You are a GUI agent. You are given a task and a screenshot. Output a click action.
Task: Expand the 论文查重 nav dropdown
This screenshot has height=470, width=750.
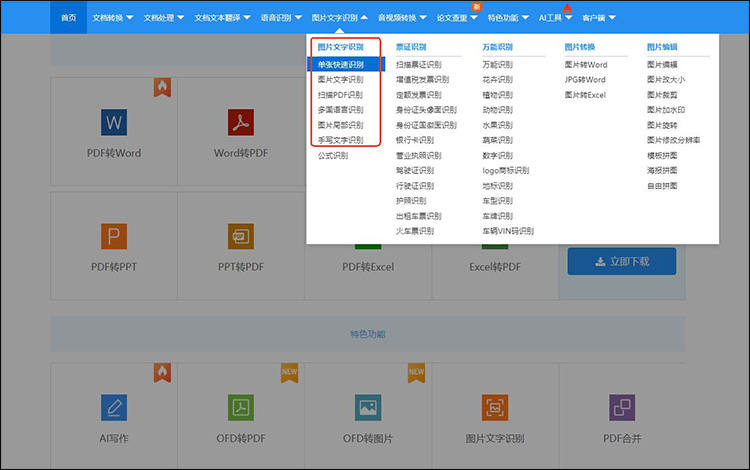tap(457, 18)
